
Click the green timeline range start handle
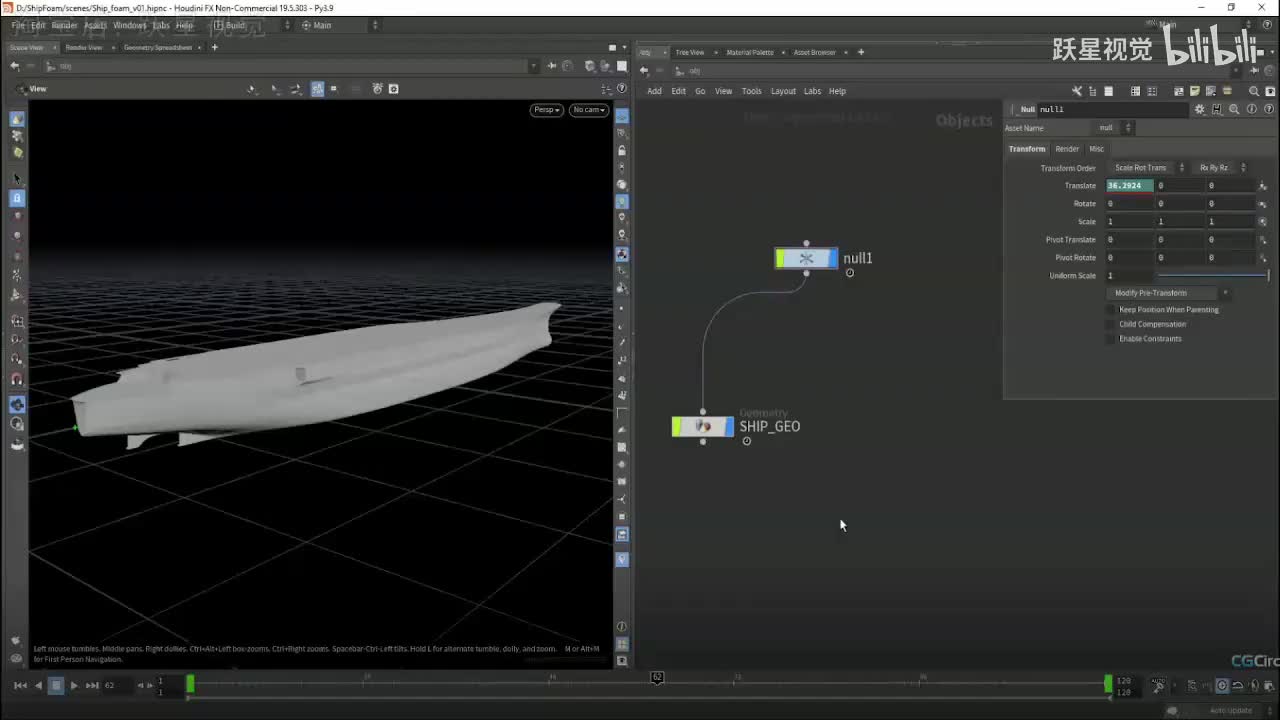pyautogui.click(x=190, y=684)
